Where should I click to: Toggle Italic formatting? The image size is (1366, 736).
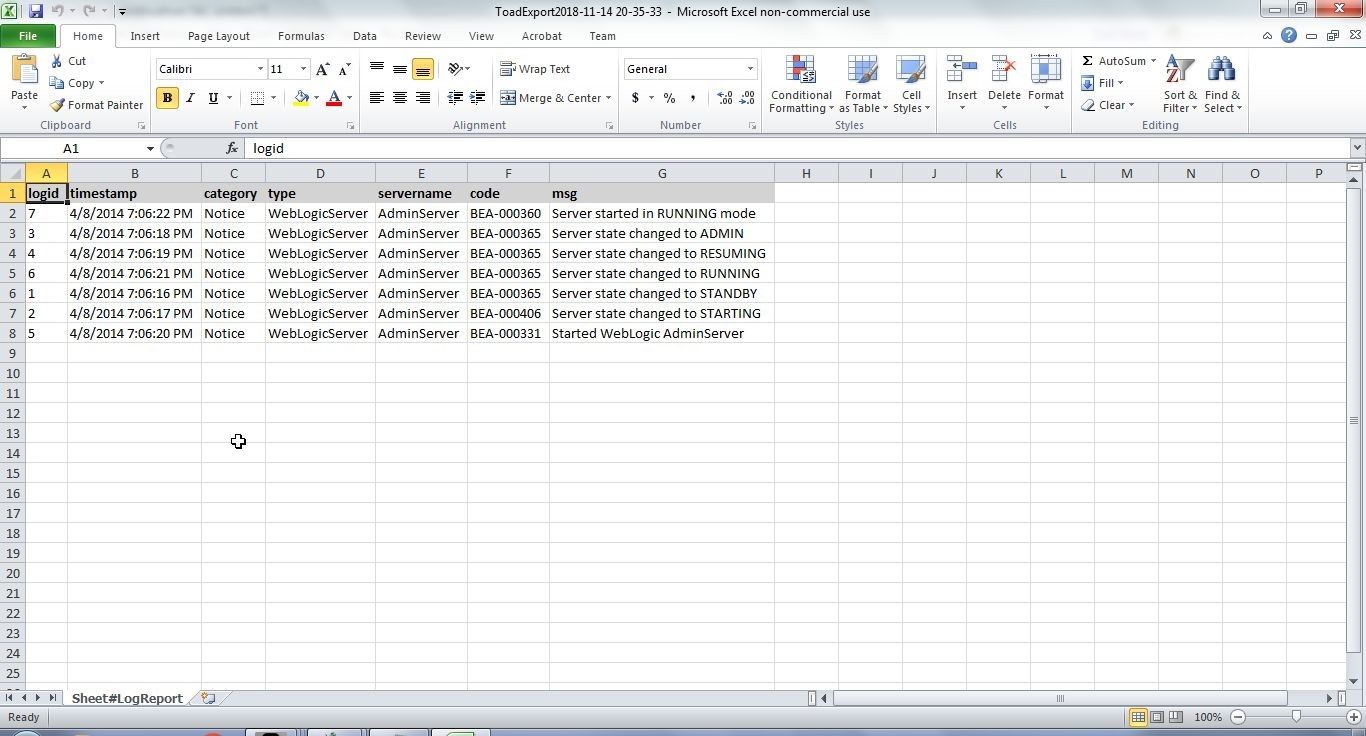[190, 98]
